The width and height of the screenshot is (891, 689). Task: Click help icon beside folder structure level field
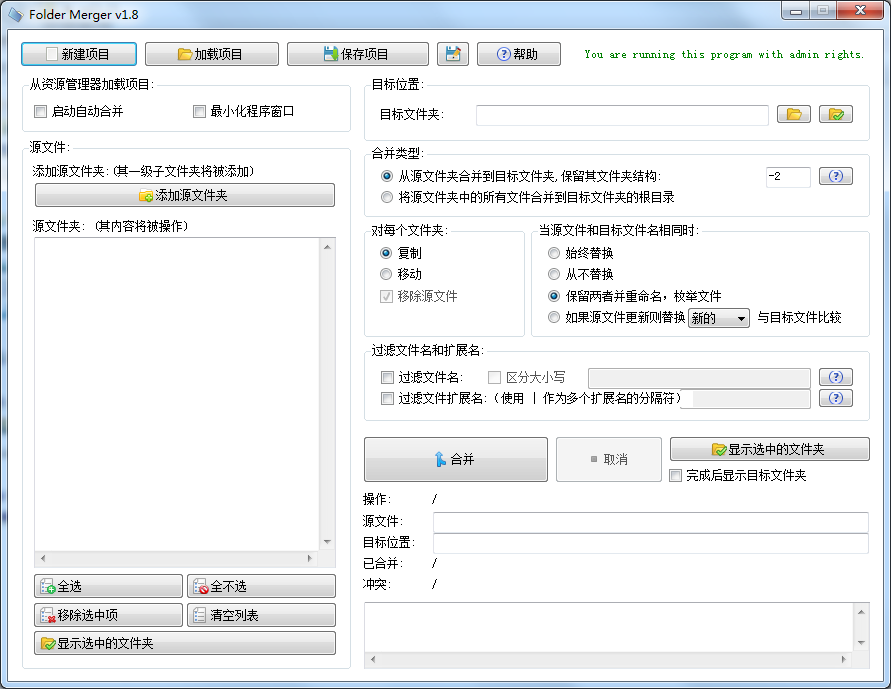tap(836, 176)
